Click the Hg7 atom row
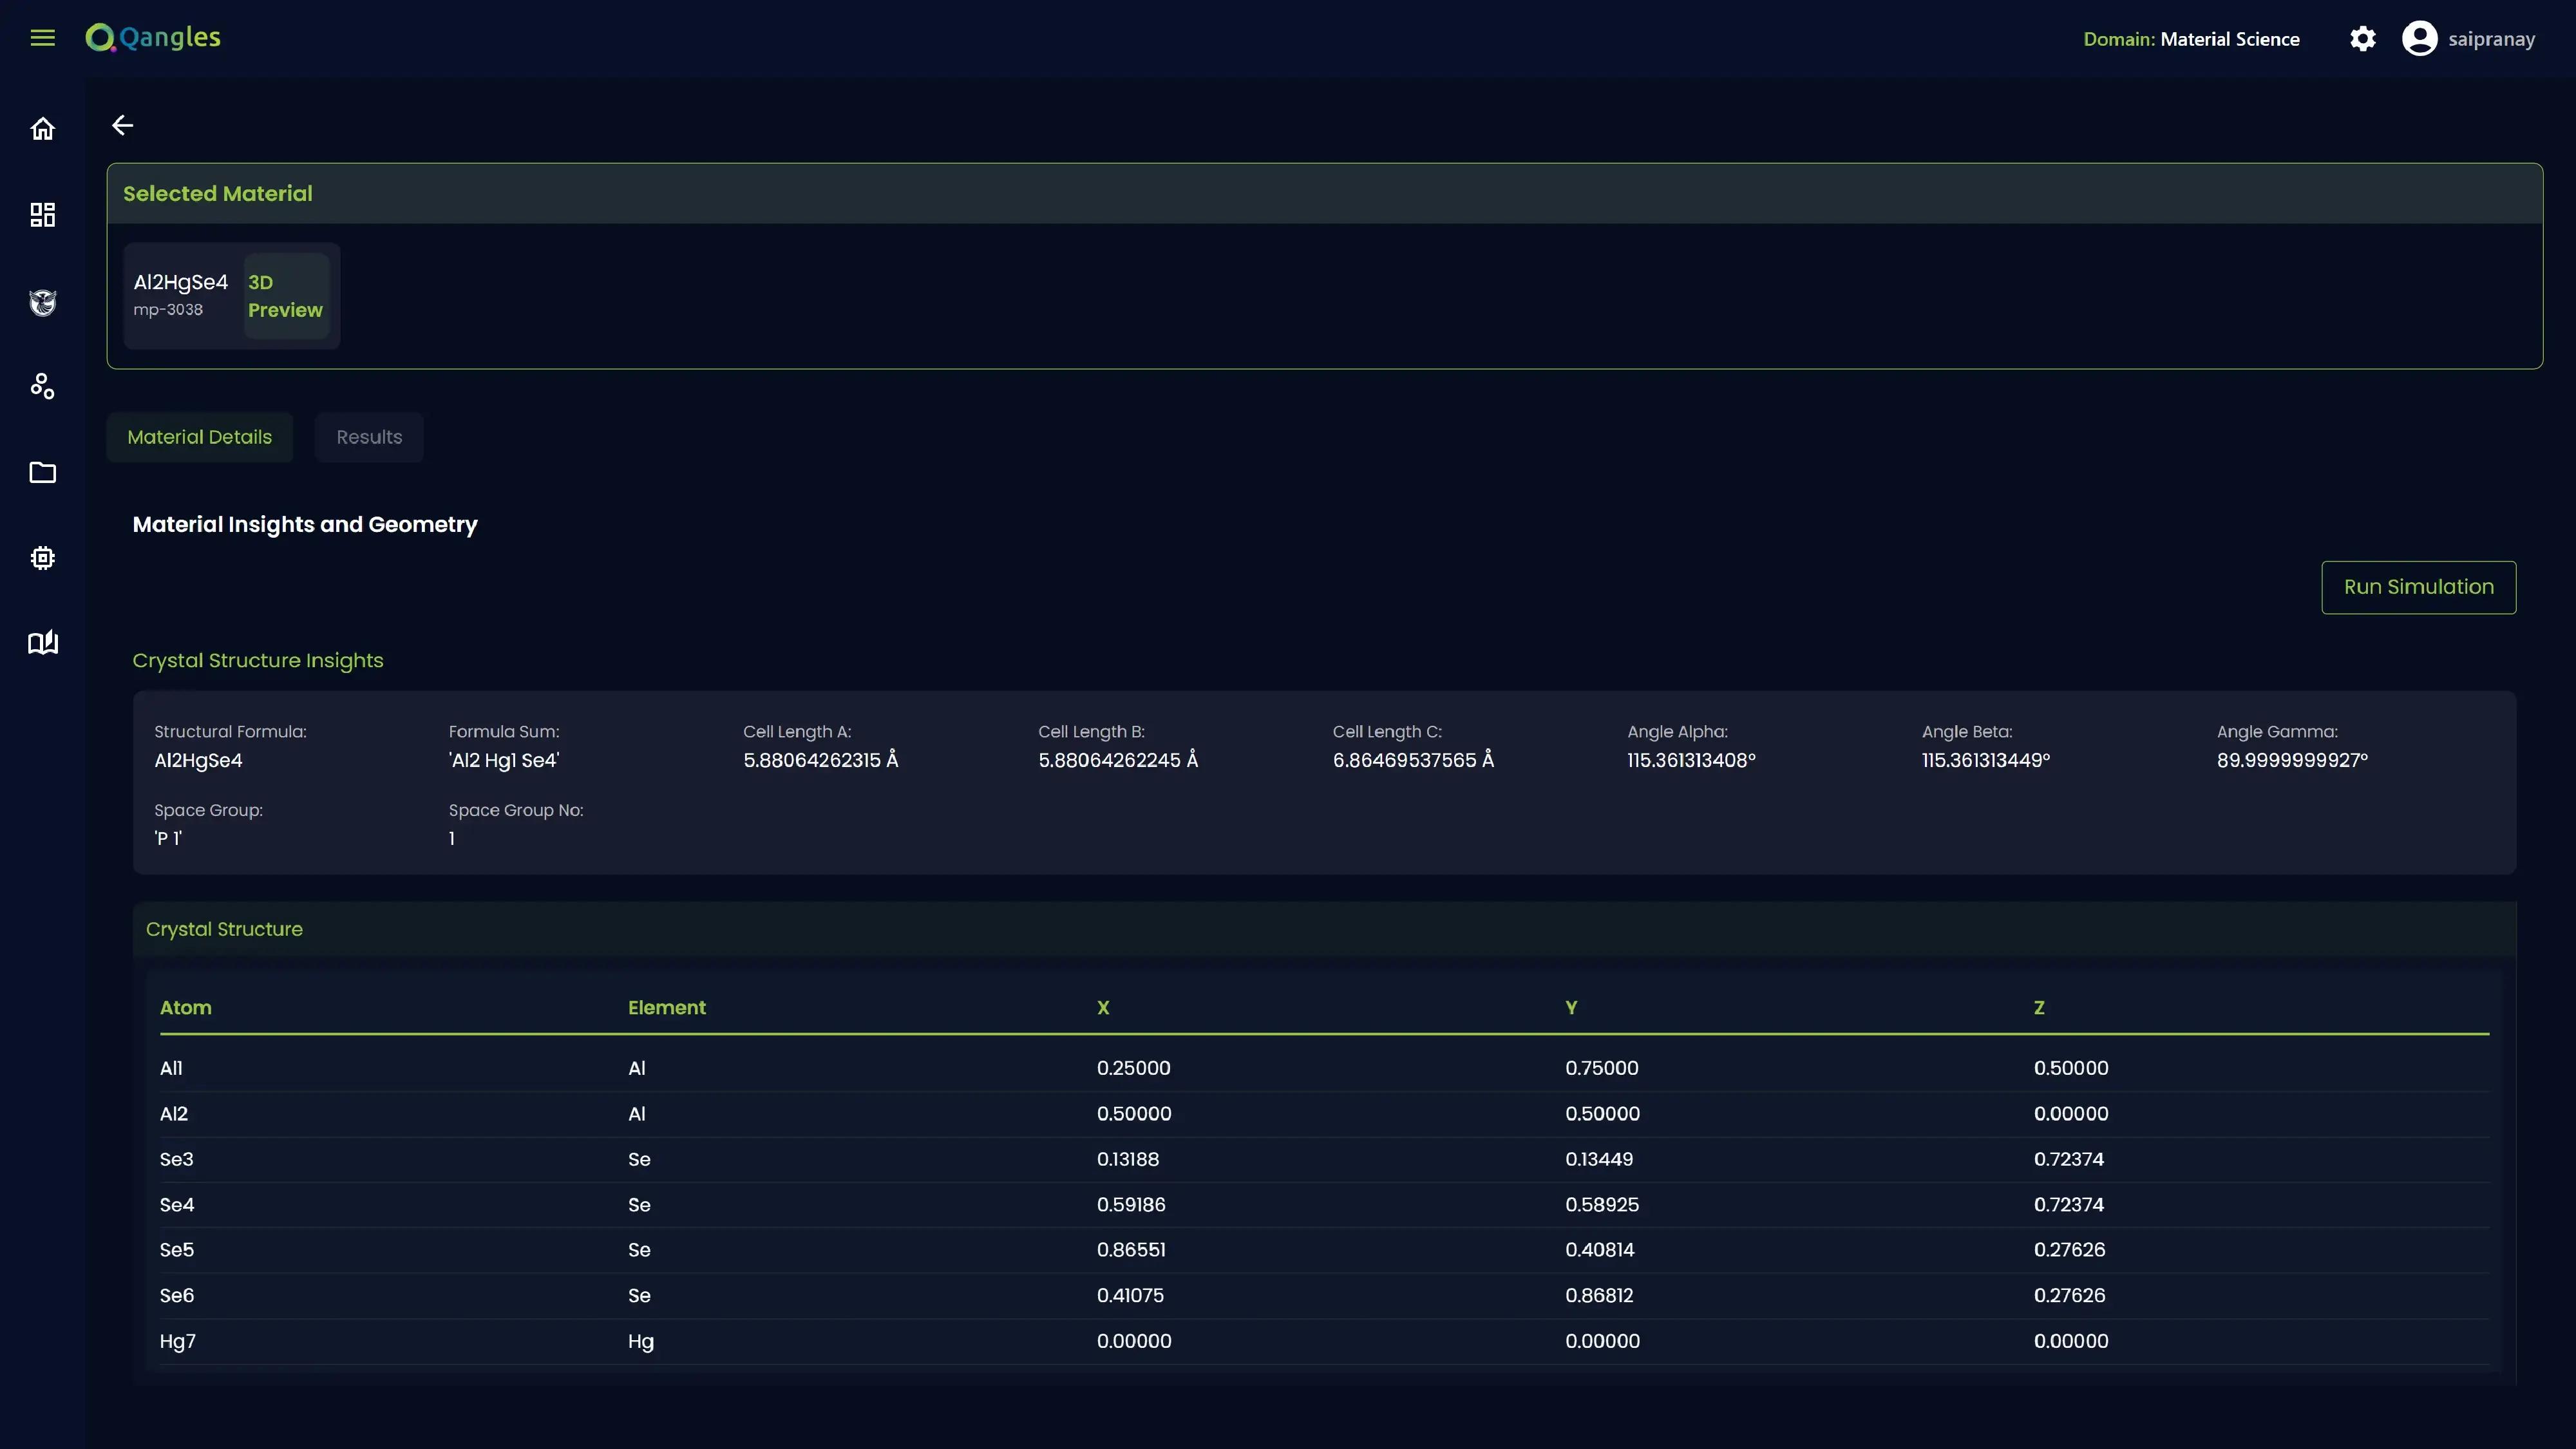 [1323, 1341]
